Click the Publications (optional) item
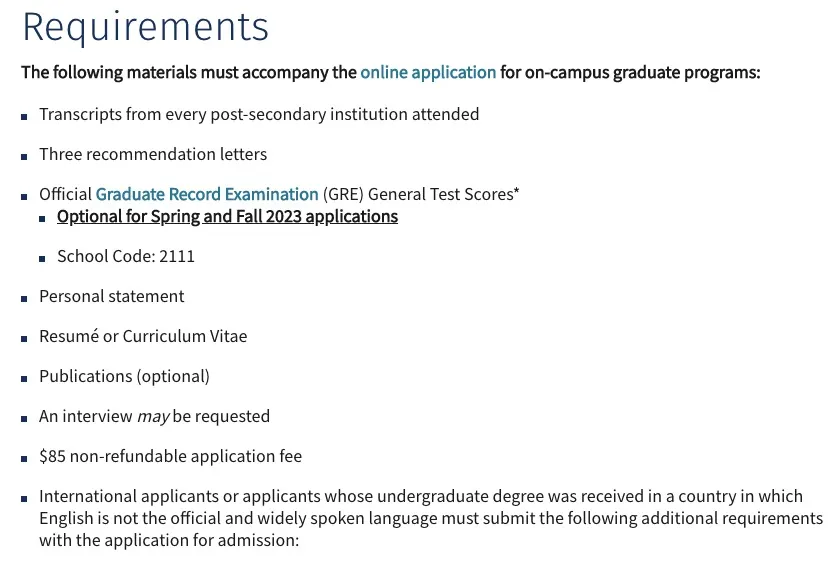Screen dimensions: 838x563 click(124, 376)
